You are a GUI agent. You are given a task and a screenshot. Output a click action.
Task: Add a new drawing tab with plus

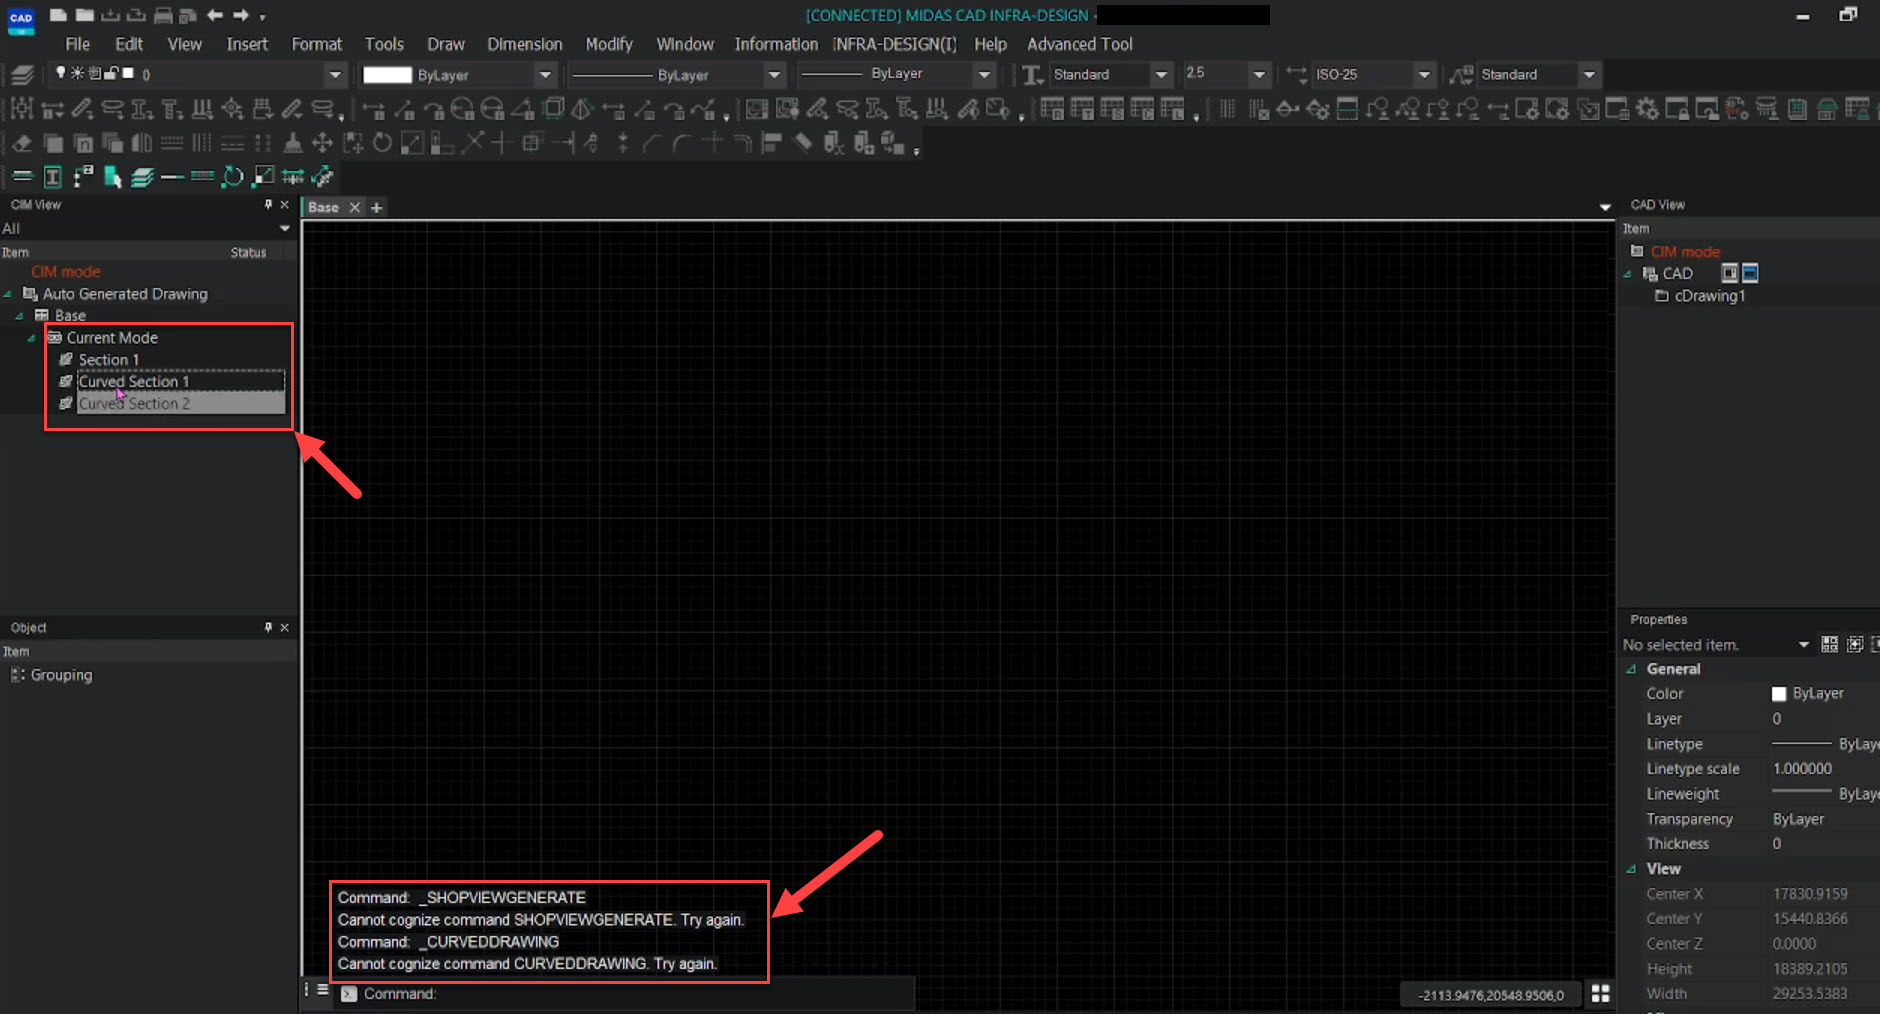click(x=376, y=207)
